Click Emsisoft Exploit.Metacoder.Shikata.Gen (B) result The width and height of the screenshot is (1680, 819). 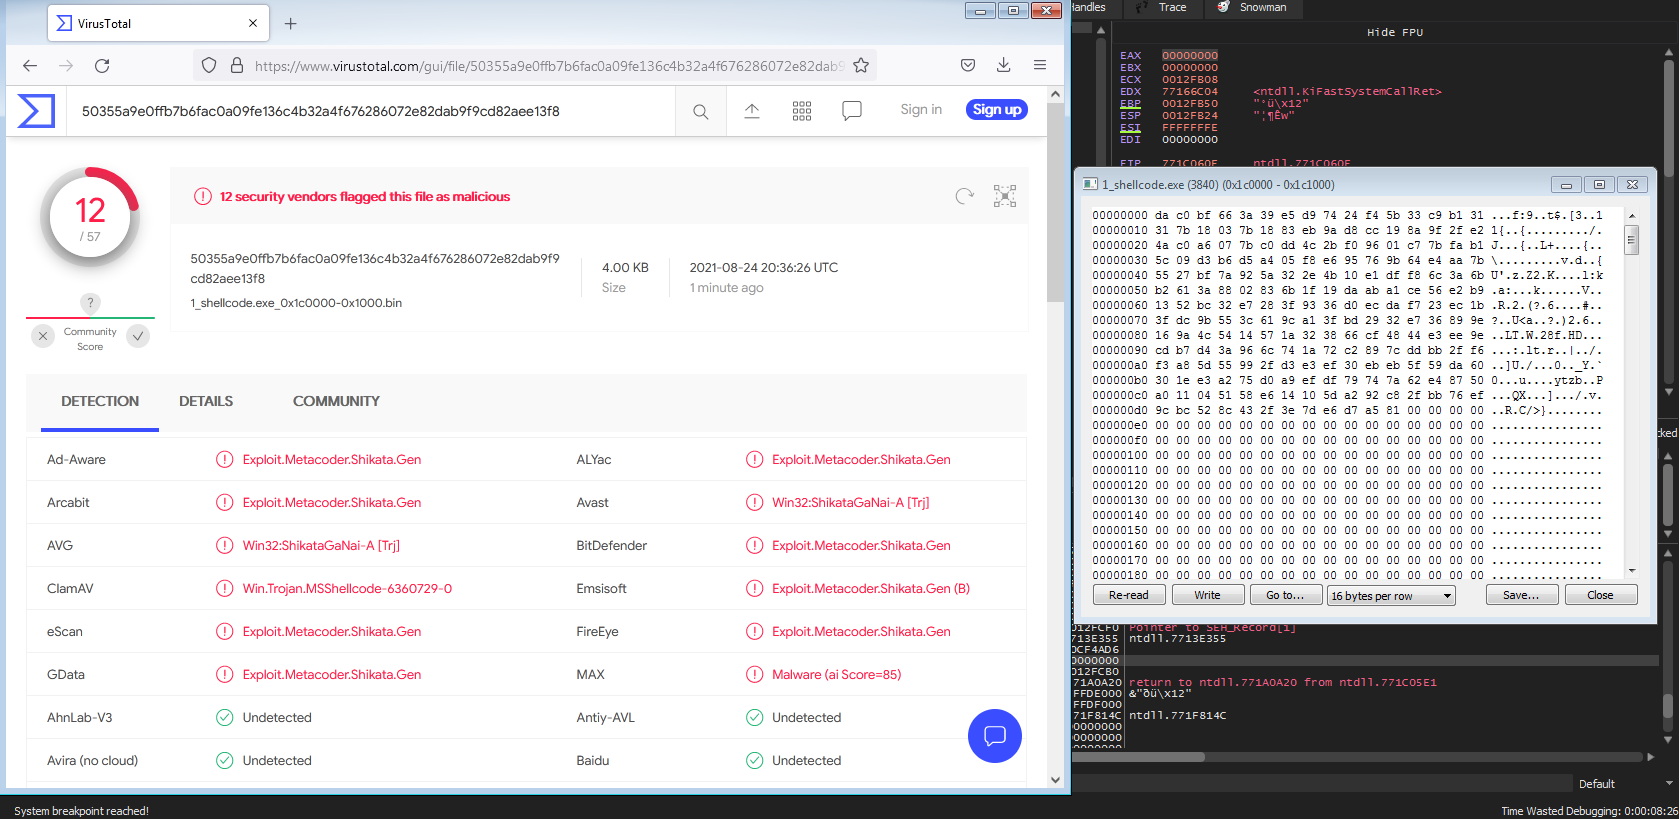[x=871, y=589]
